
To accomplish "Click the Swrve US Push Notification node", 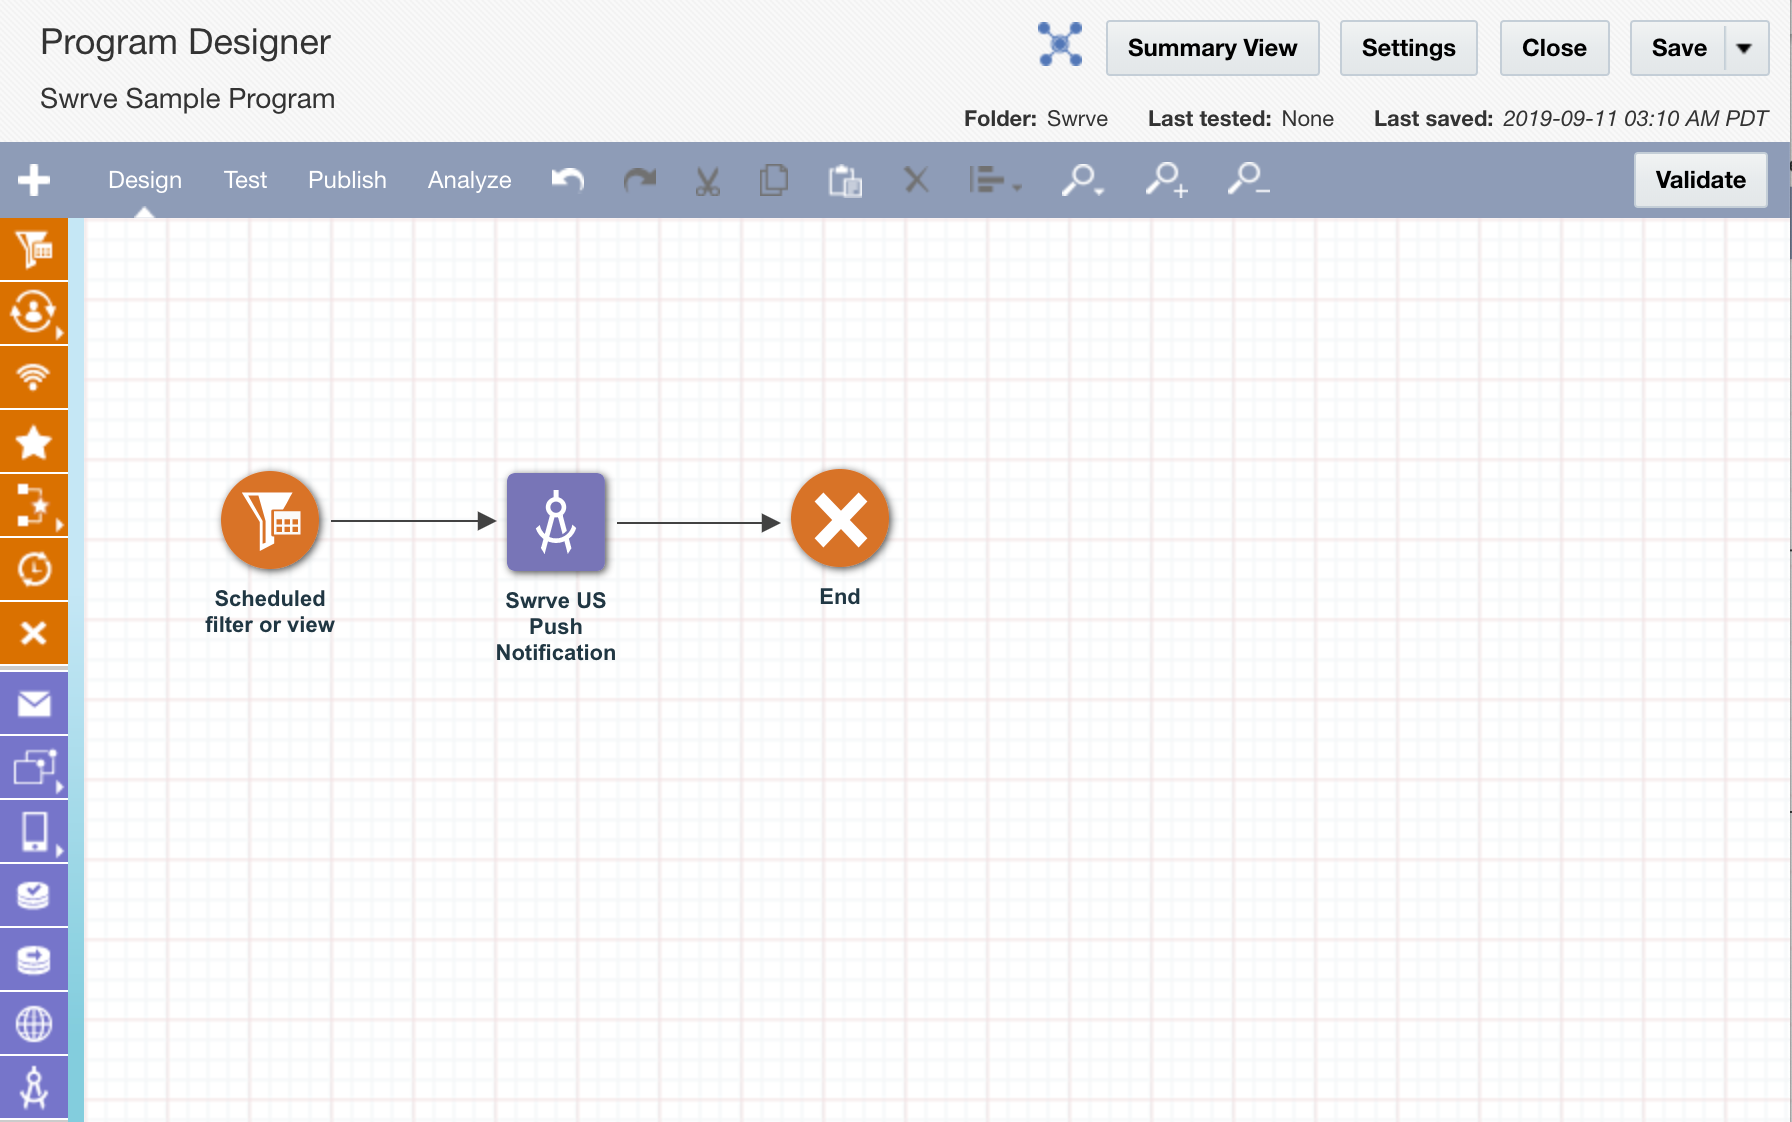I will pos(556,522).
